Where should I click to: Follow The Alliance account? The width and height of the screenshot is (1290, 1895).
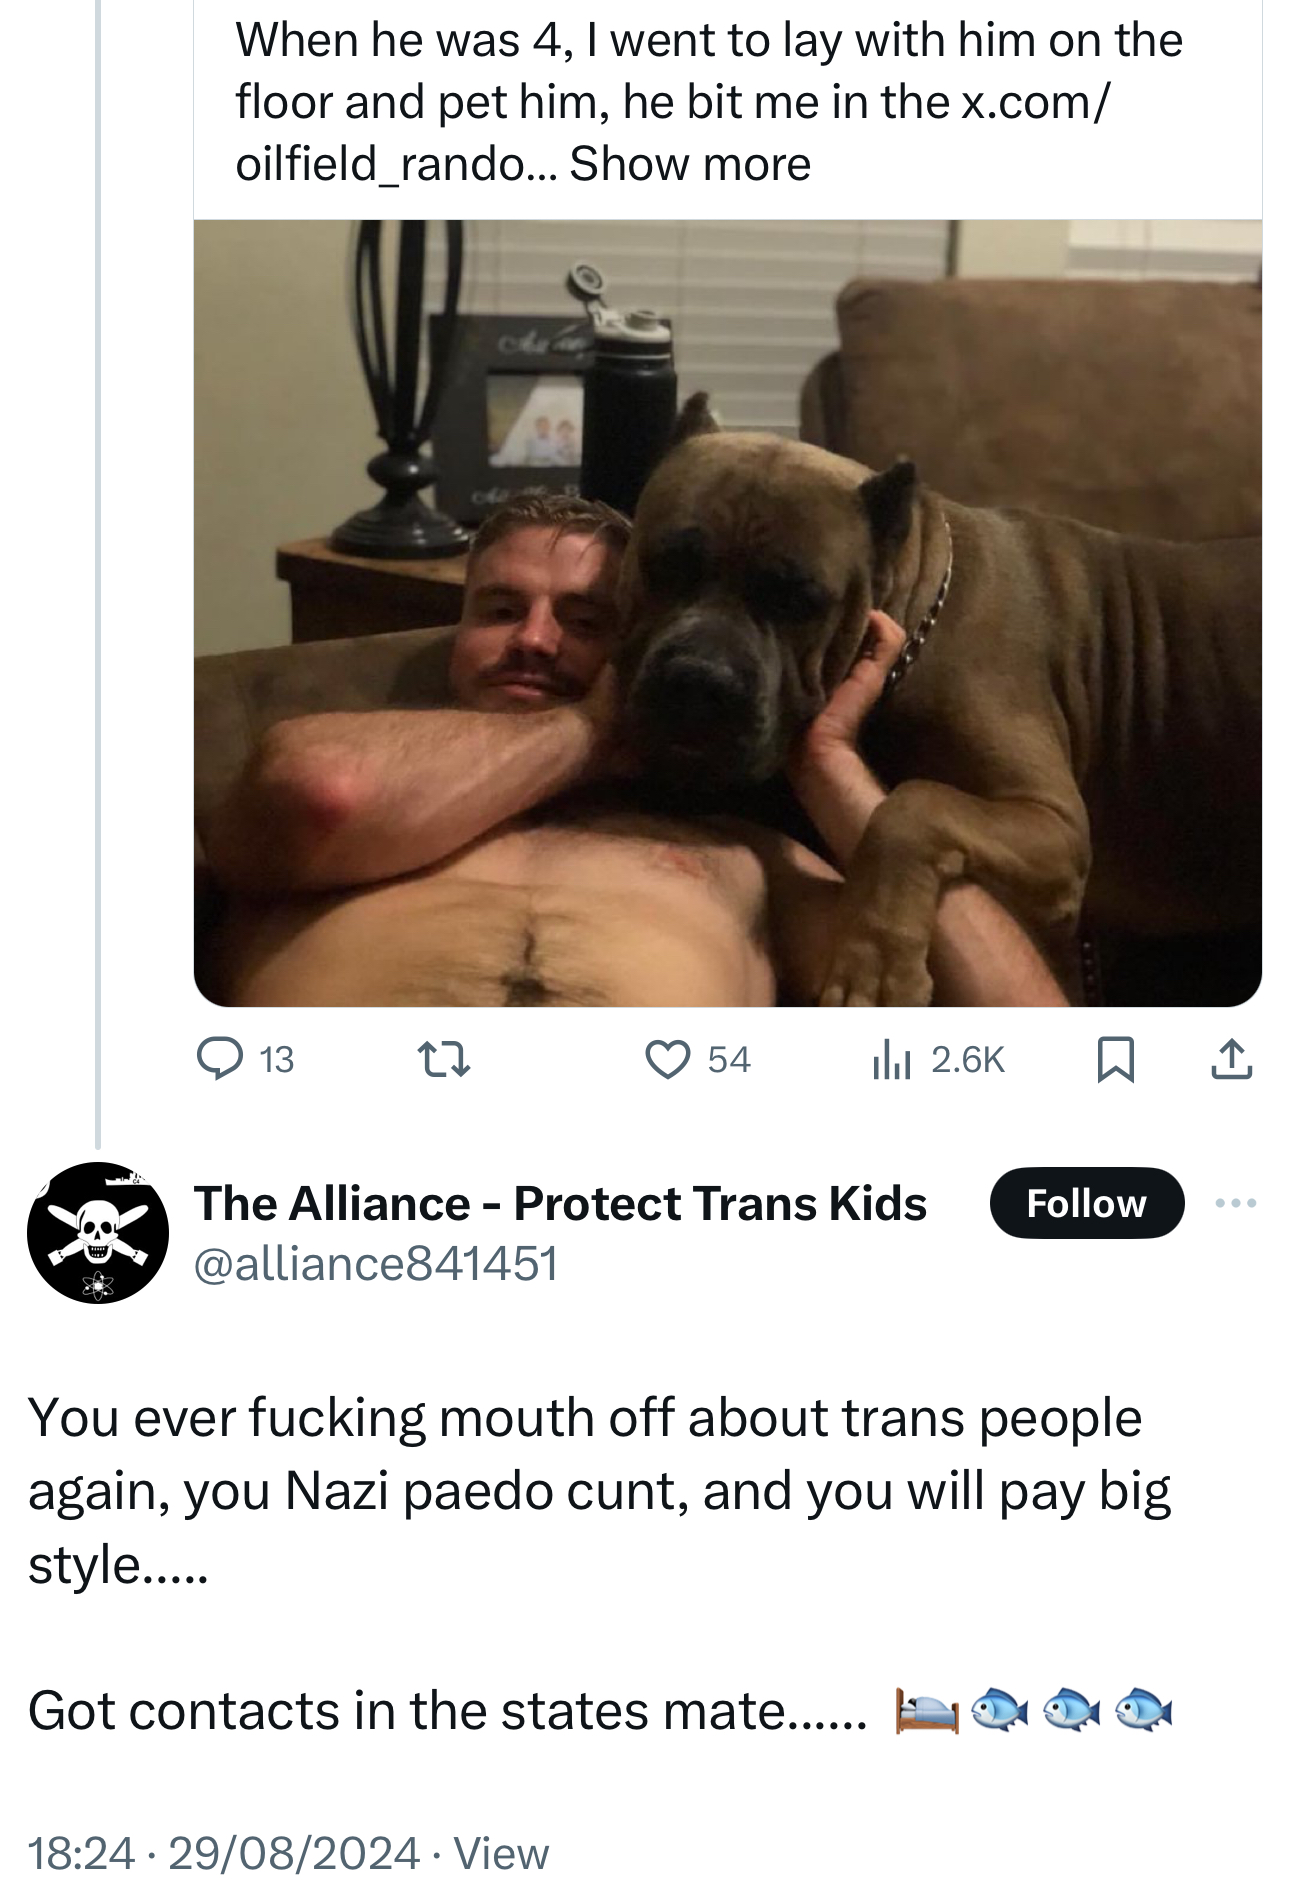pyautogui.click(x=1086, y=1203)
